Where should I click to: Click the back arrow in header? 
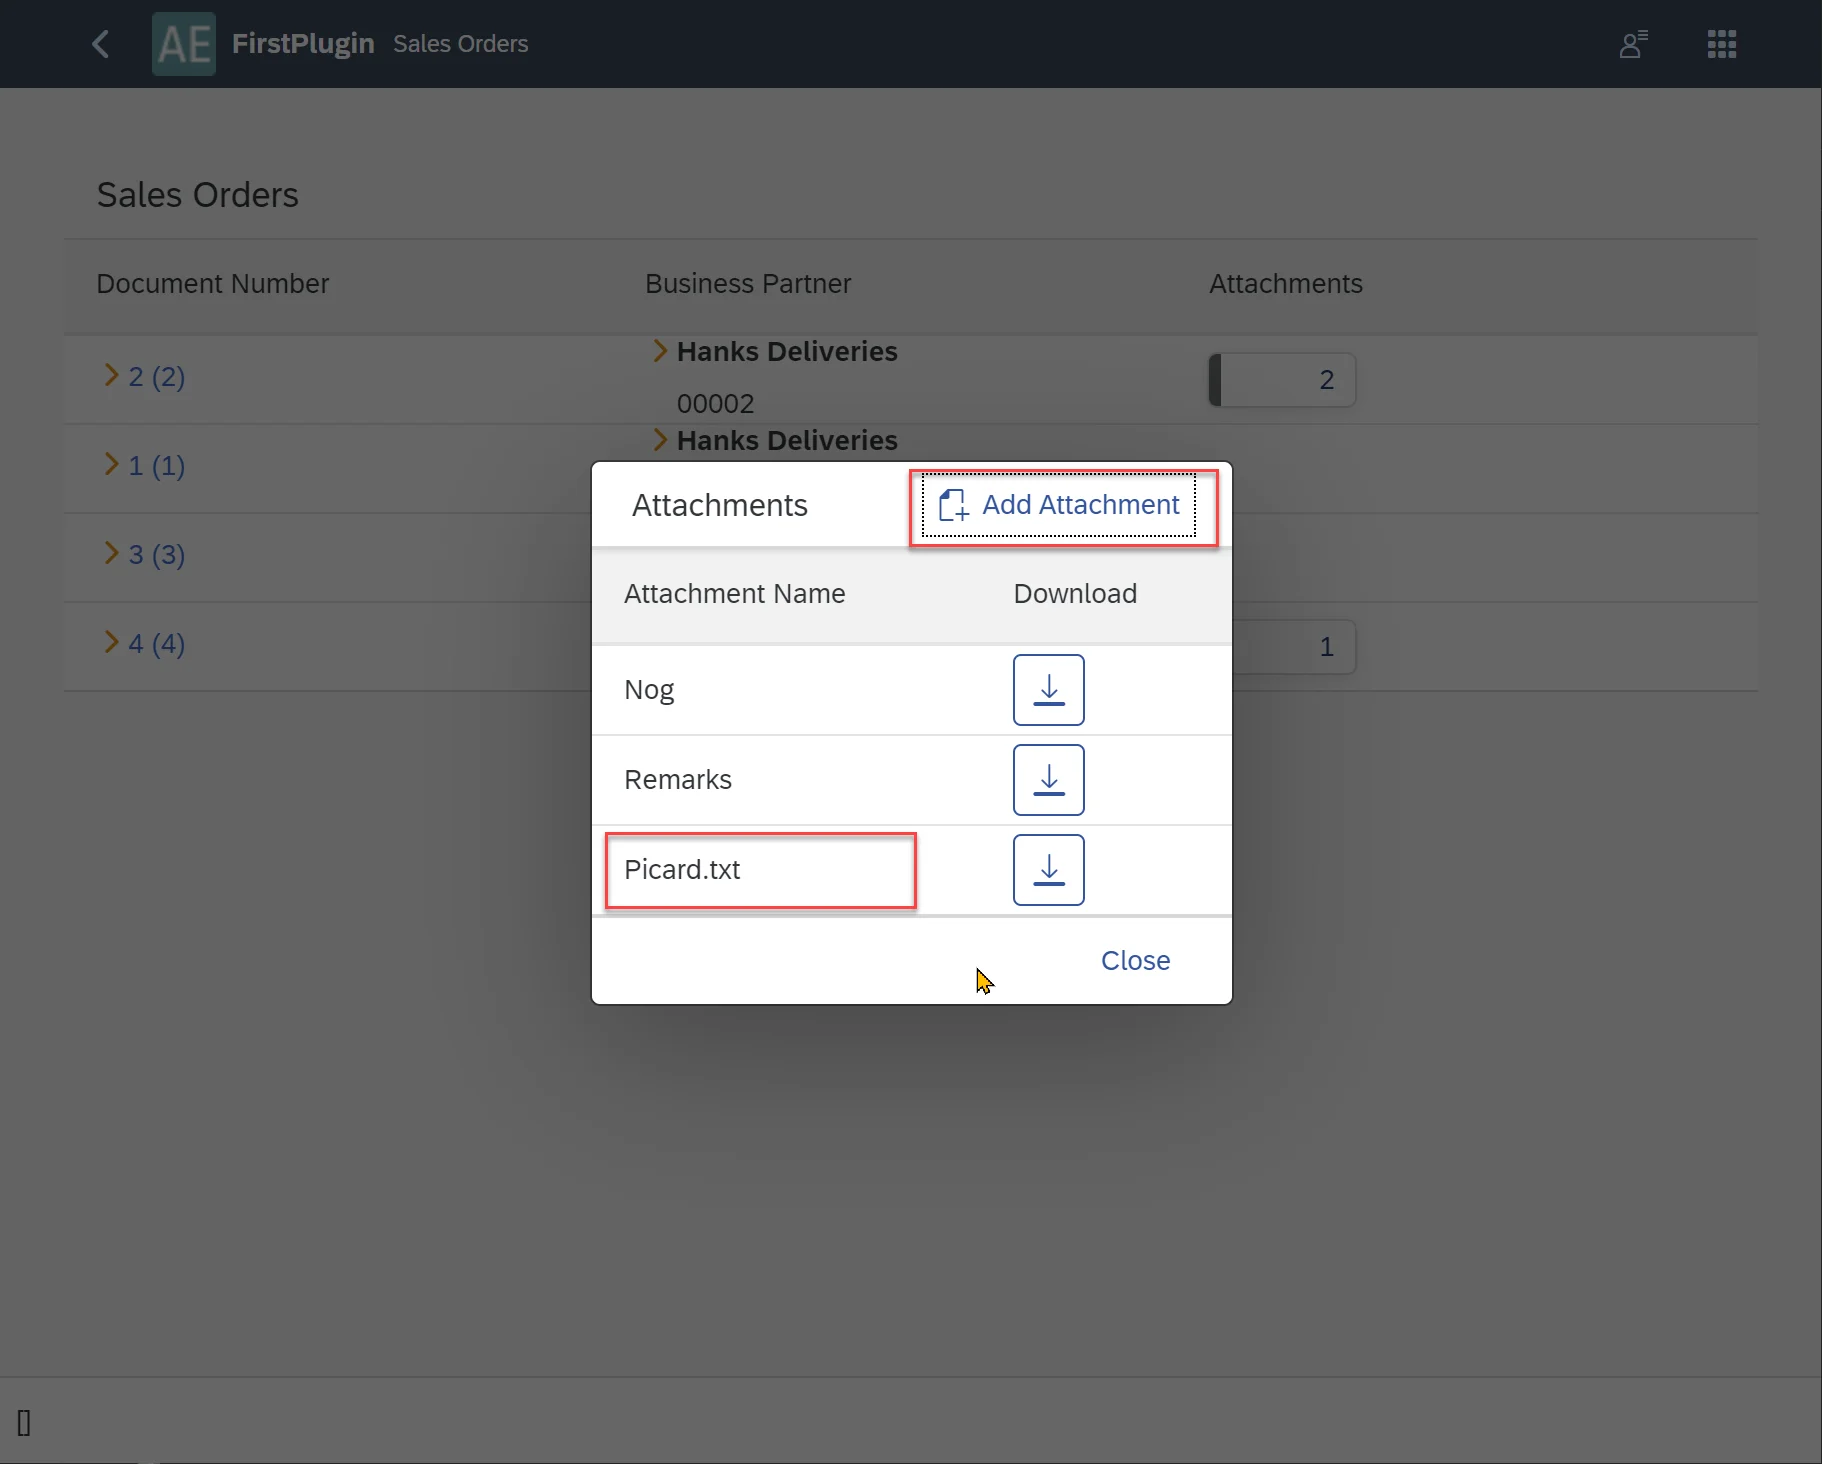pos(100,44)
